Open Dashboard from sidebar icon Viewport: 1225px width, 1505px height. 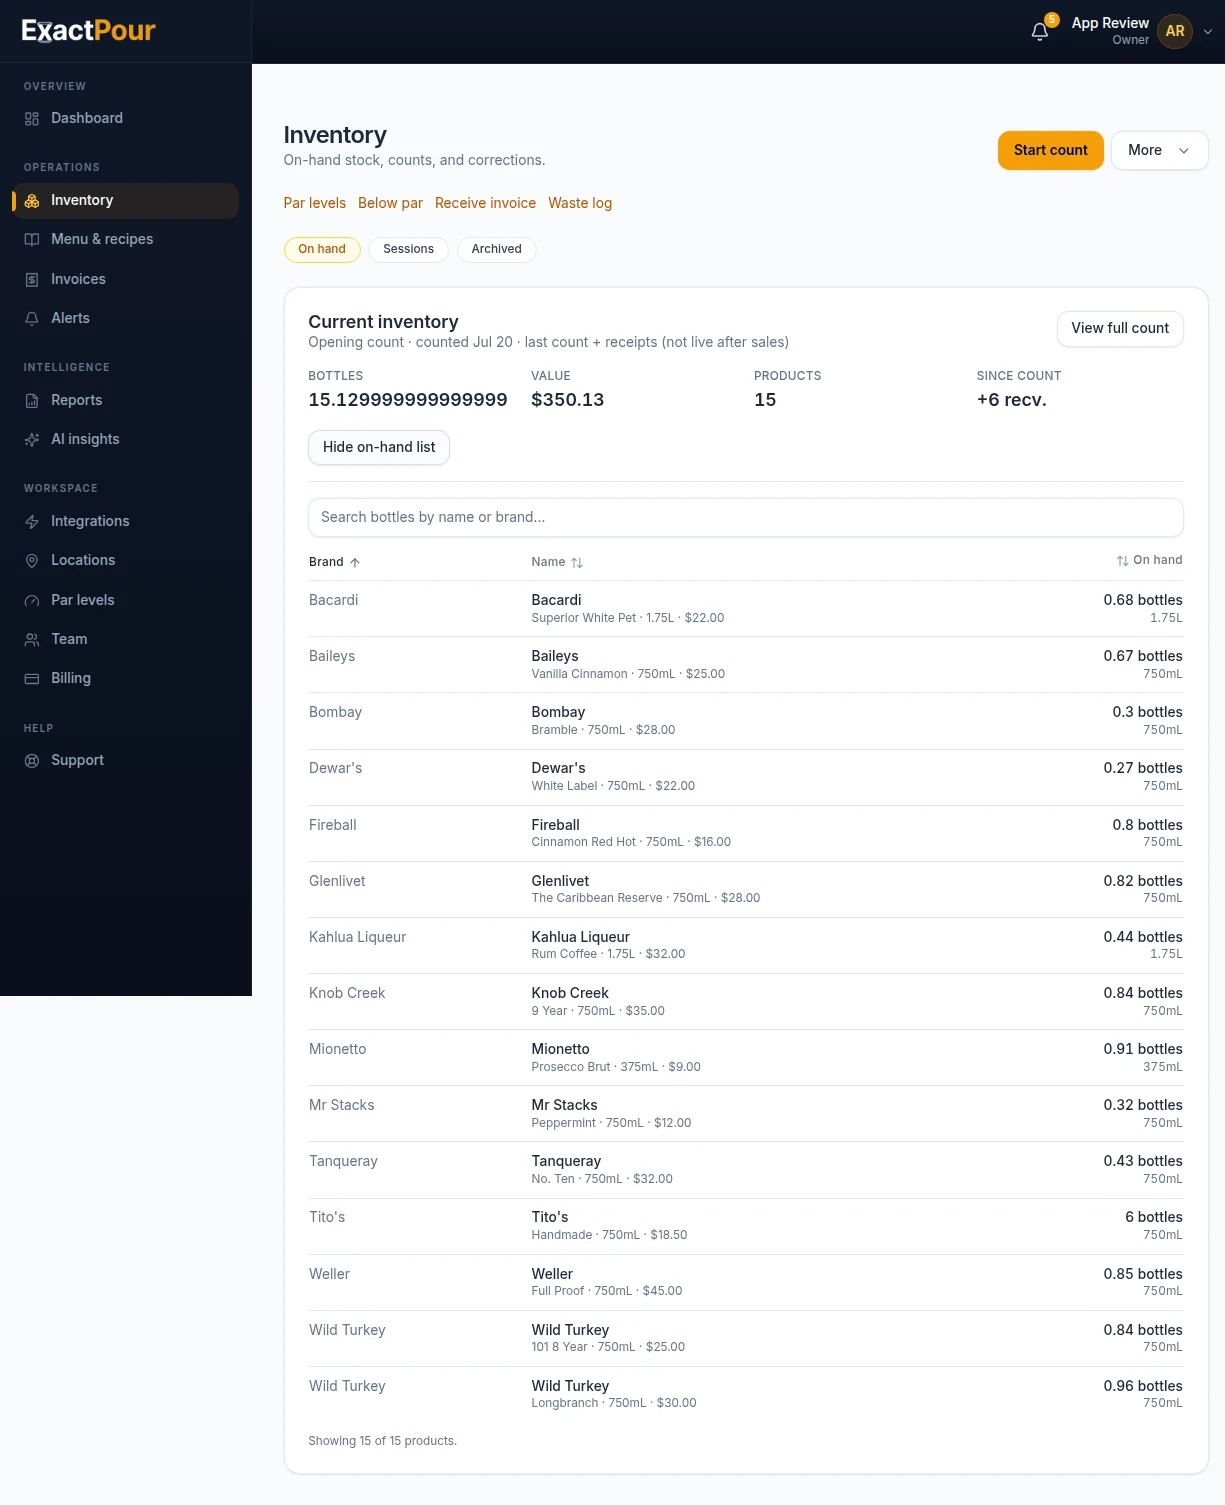point(32,119)
